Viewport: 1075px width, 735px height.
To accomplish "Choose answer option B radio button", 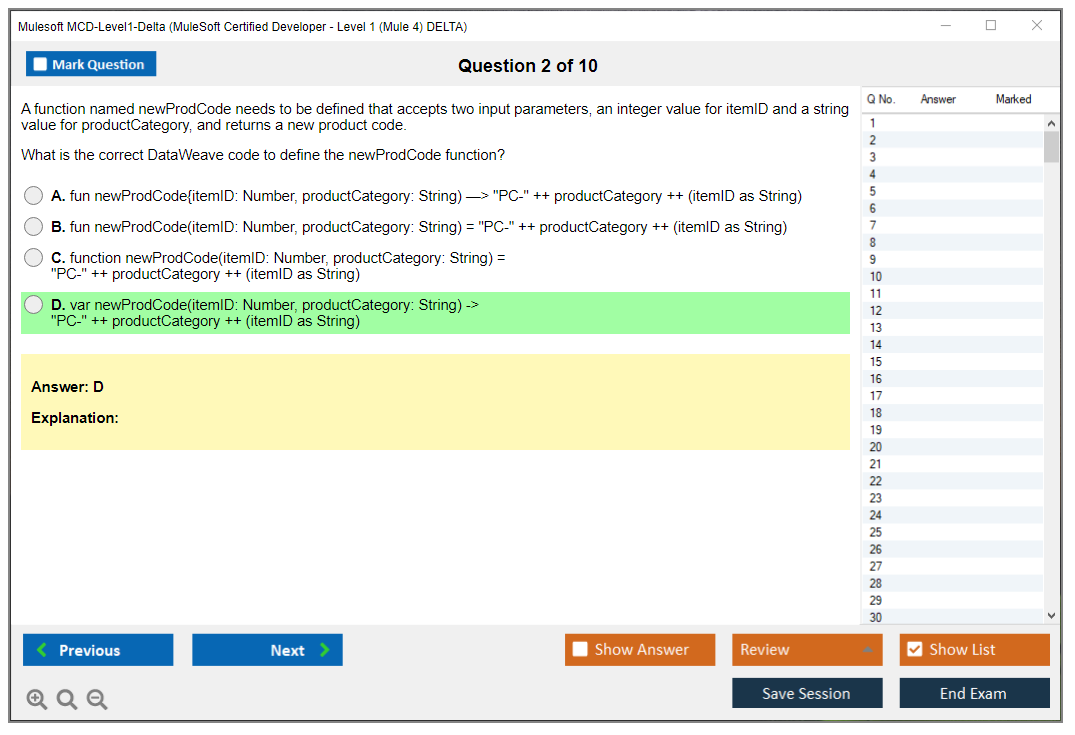I will 34,227.
